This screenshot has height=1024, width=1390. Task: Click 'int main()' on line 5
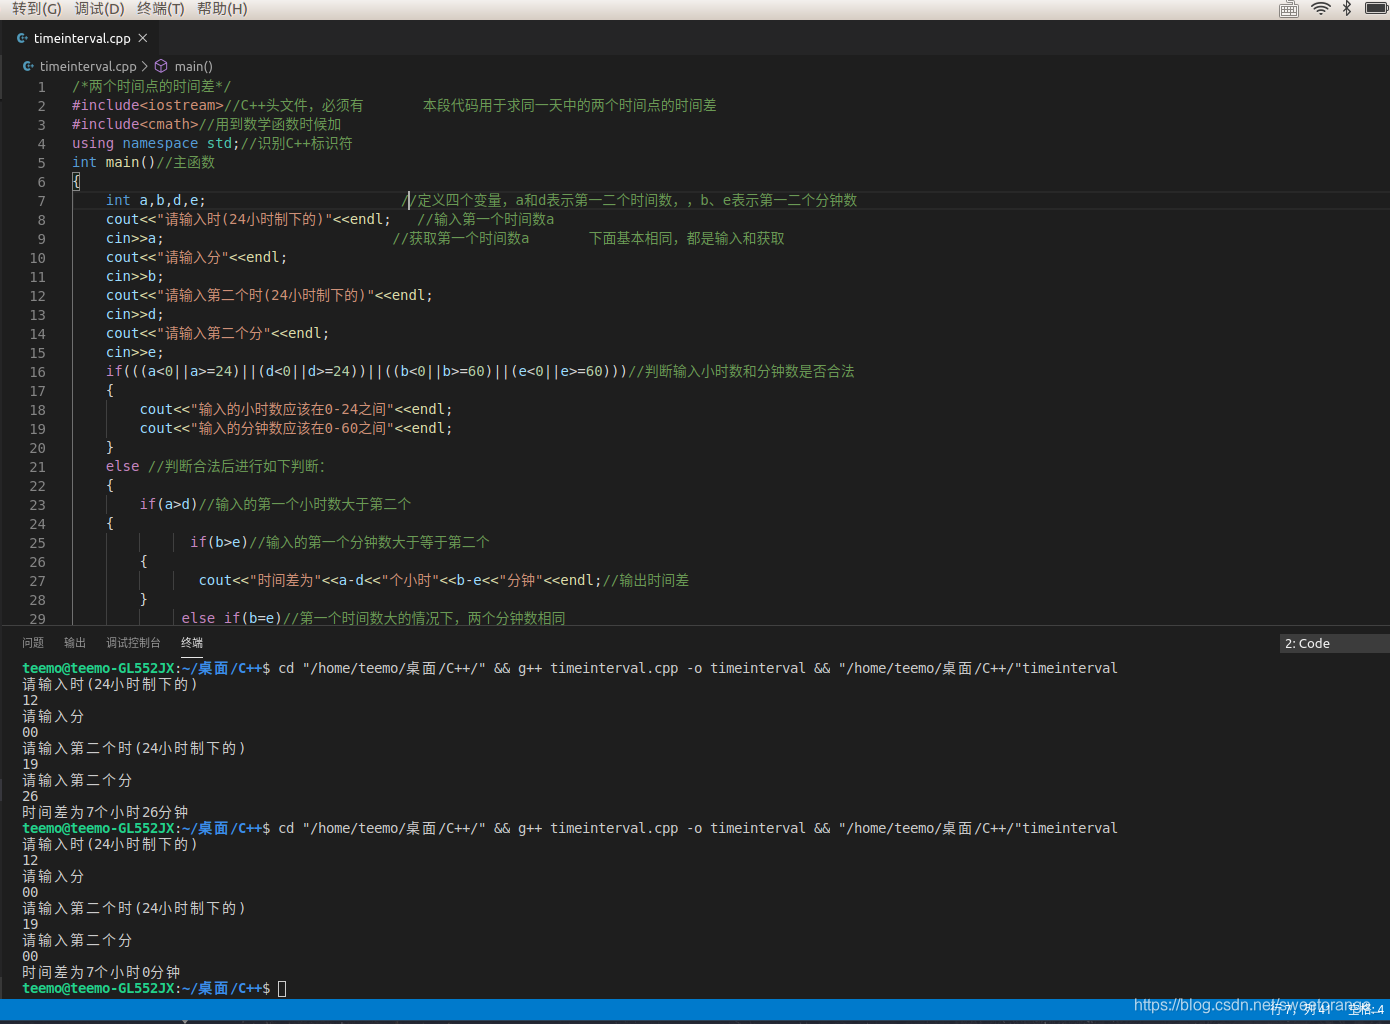pos(114,162)
